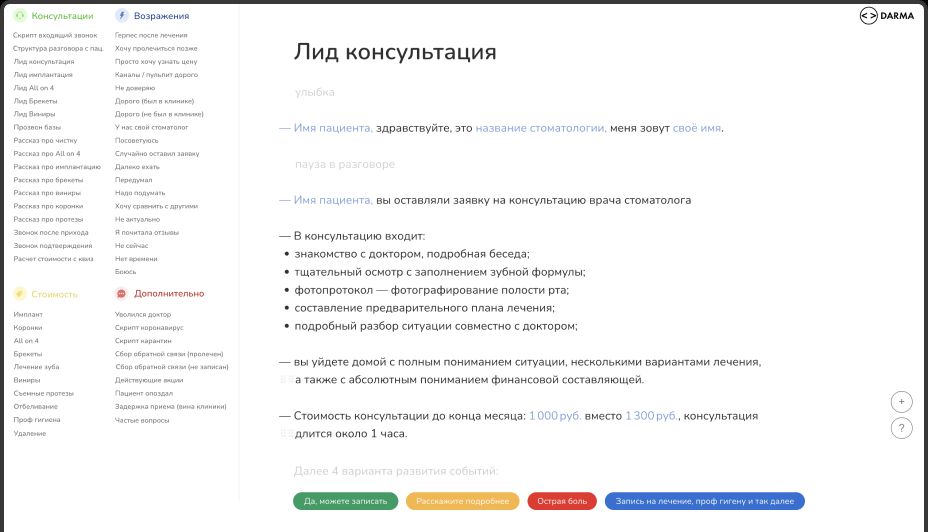The height and width of the screenshot is (532, 928).
Task: Click the DARMA logo in the top corner
Action: (x=887, y=16)
